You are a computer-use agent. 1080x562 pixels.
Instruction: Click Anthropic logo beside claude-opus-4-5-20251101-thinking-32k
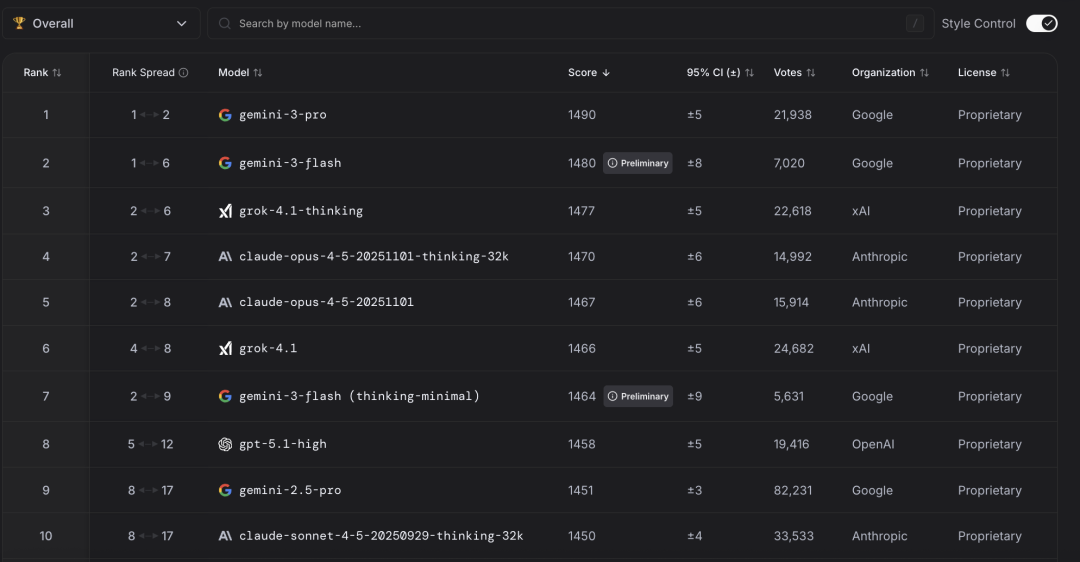point(225,256)
